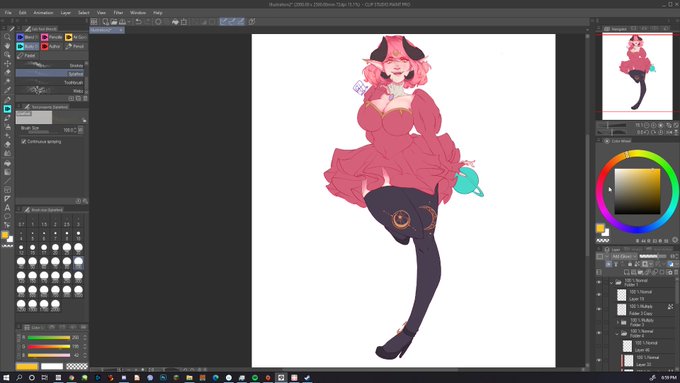Image resolution: width=680 pixels, height=383 pixels.
Task: Click Scale/Rotate transform icon in command bar
Action: pyautogui.click(x=184, y=22)
